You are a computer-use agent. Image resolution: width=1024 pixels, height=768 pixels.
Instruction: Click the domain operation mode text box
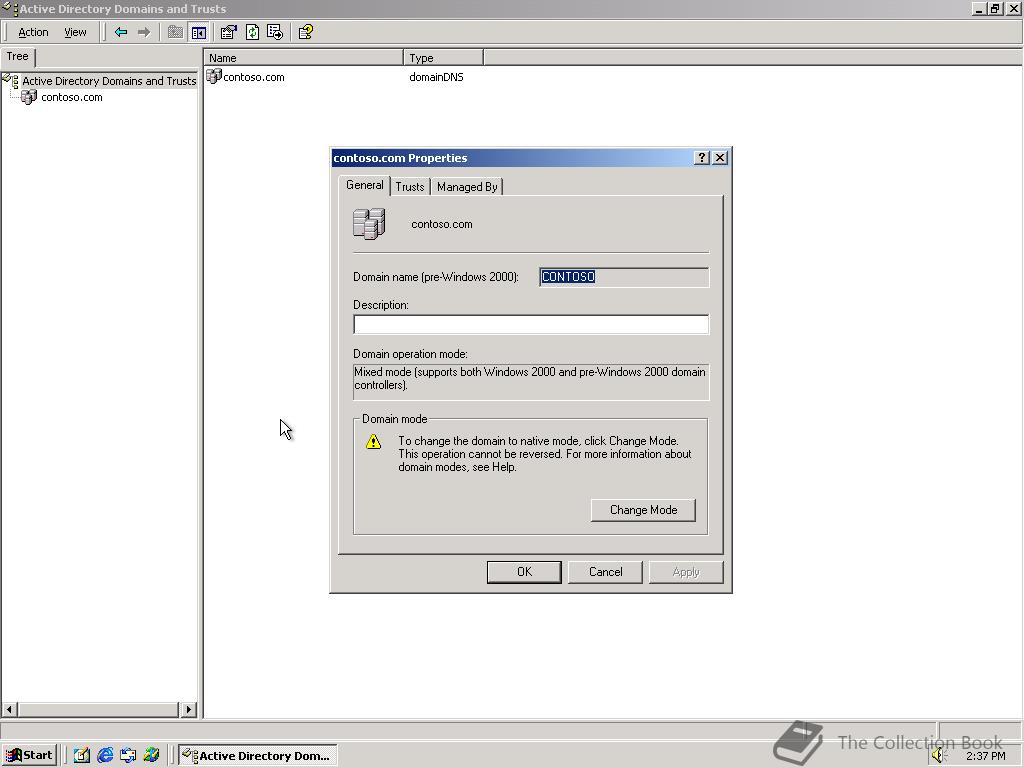coord(530,382)
